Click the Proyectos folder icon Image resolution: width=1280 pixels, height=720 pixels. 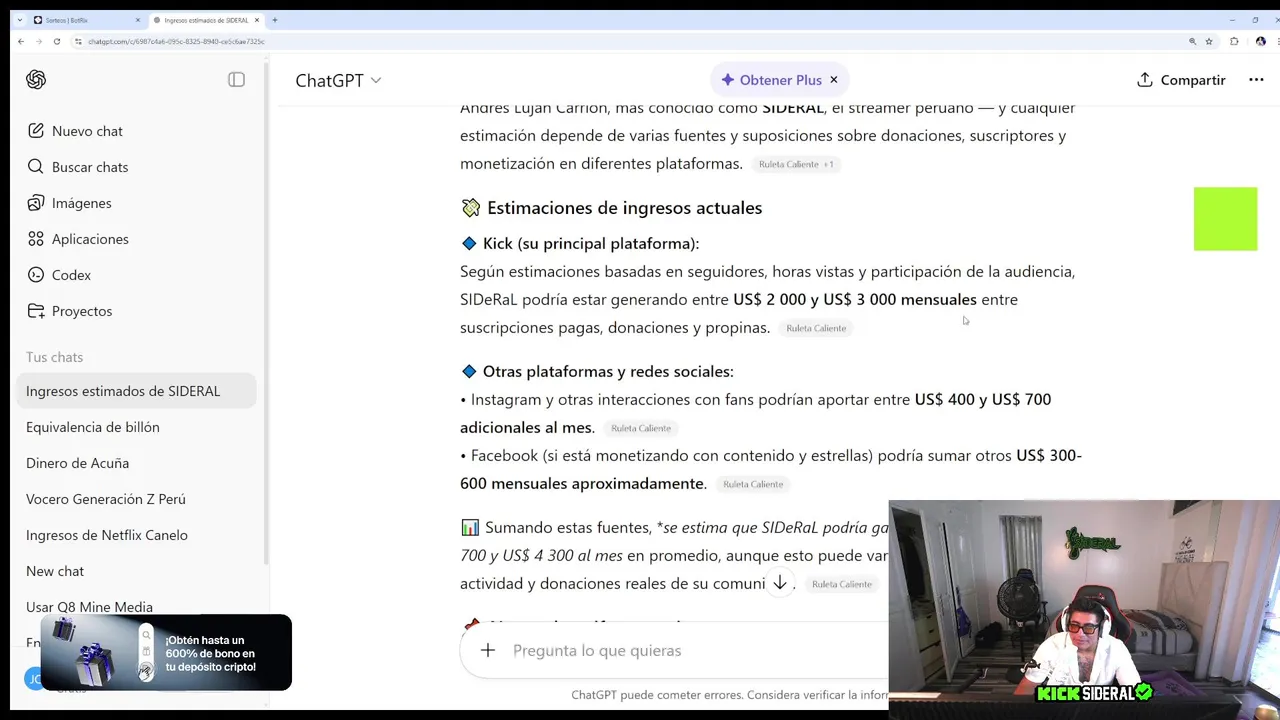[36, 311]
